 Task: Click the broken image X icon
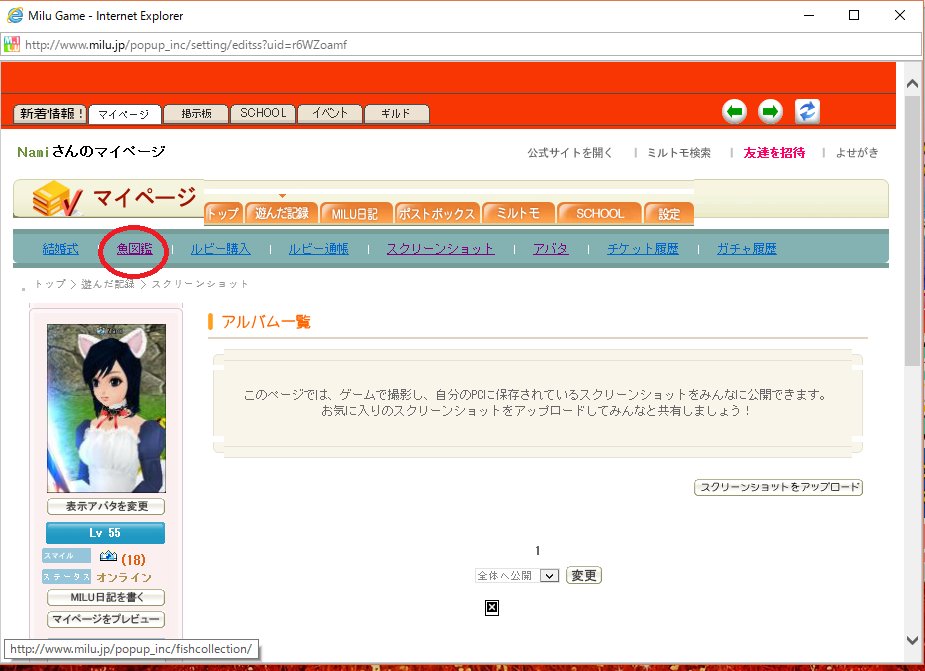[491, 607]
